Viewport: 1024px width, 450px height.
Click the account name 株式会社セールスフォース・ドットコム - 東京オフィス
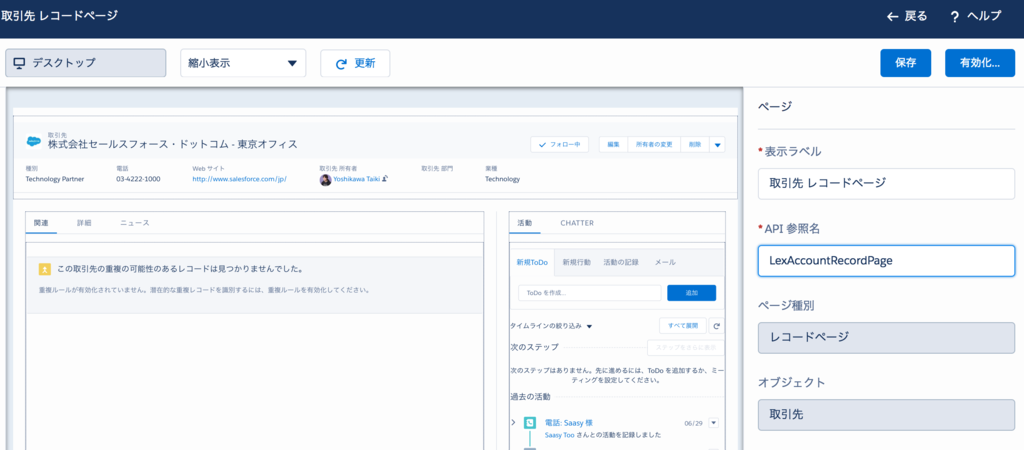172,144
